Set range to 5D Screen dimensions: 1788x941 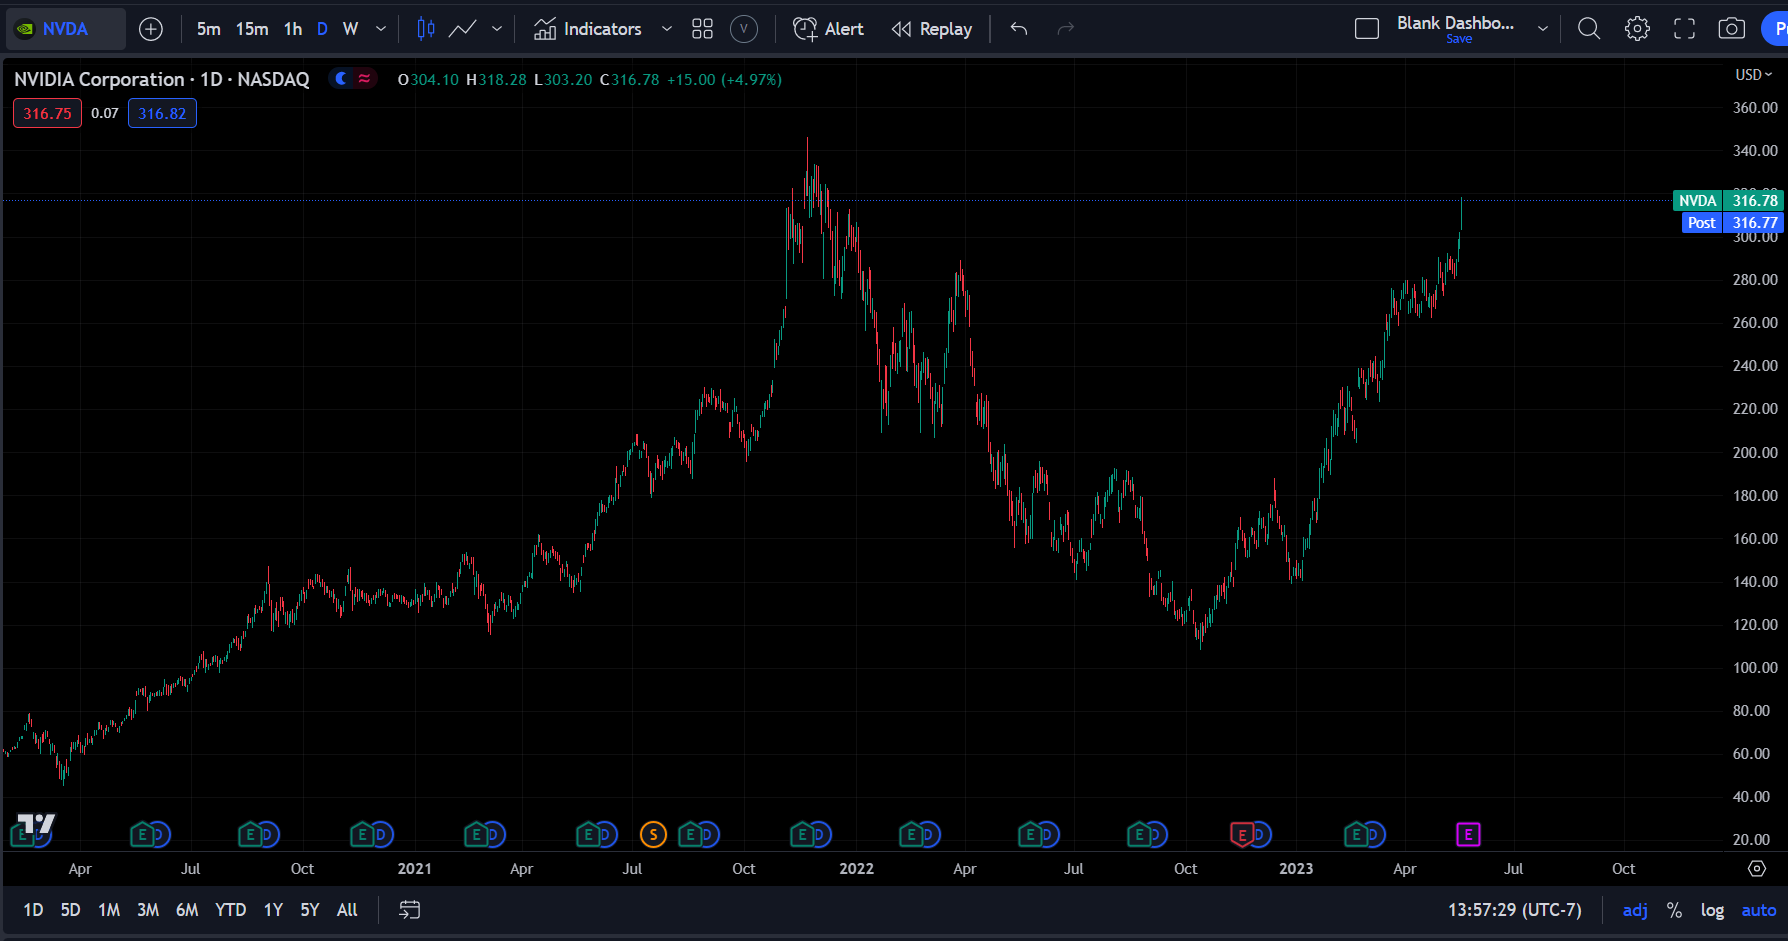click(70, 910)
